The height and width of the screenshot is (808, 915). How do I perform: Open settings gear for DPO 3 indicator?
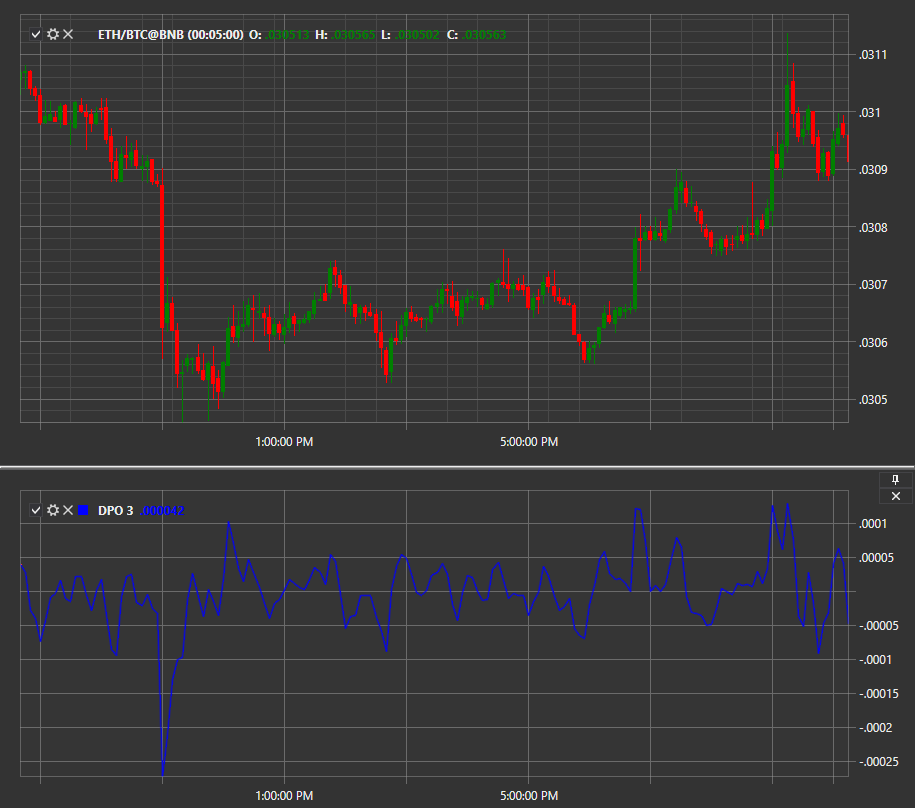pyautogui.click(x=53, y=510)
